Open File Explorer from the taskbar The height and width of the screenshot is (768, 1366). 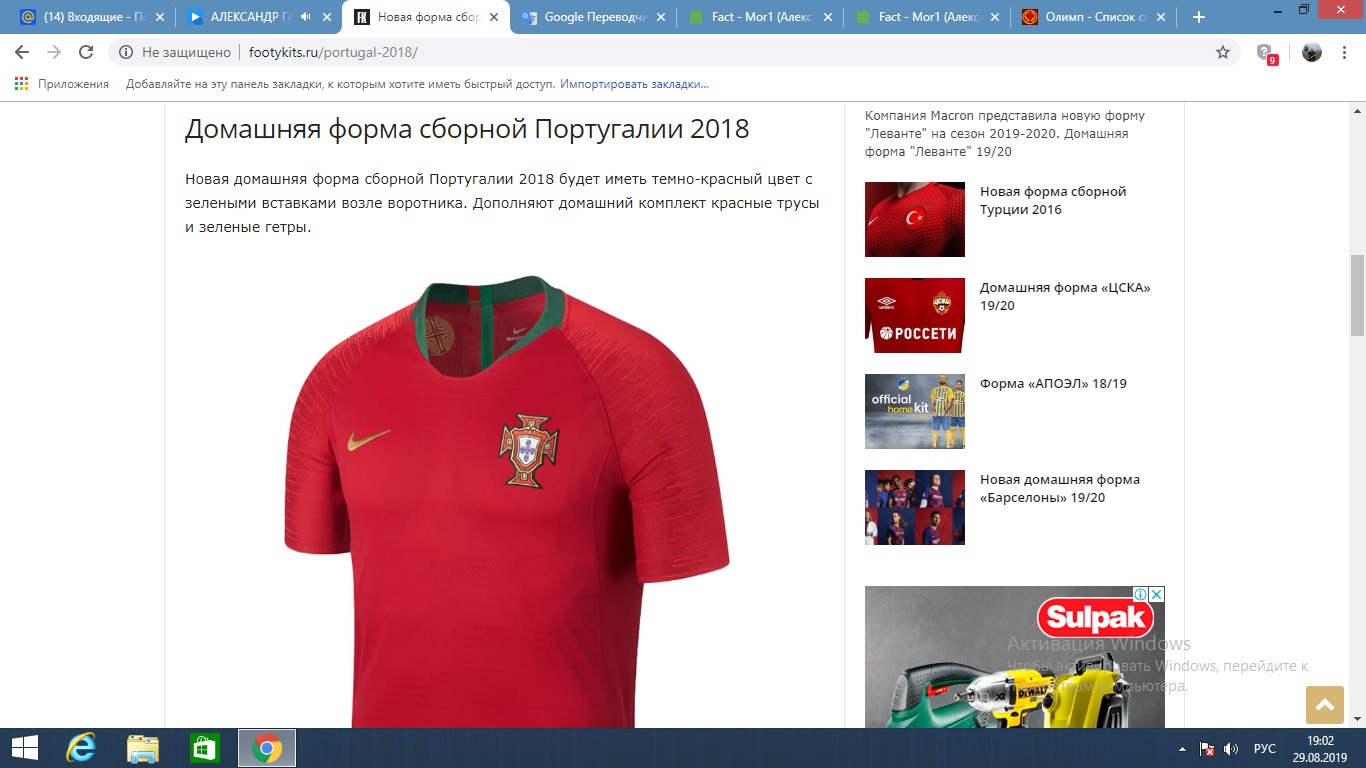[143, 748]
